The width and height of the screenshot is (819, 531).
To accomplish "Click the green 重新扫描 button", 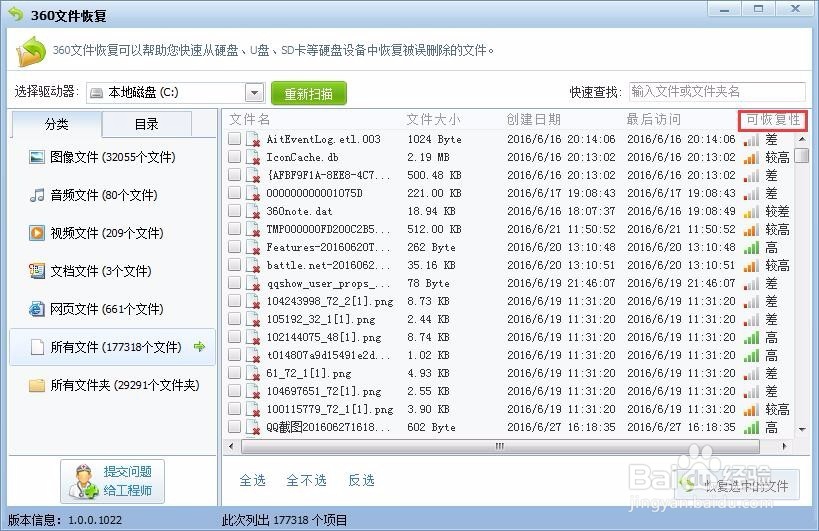I will [309, 93].
